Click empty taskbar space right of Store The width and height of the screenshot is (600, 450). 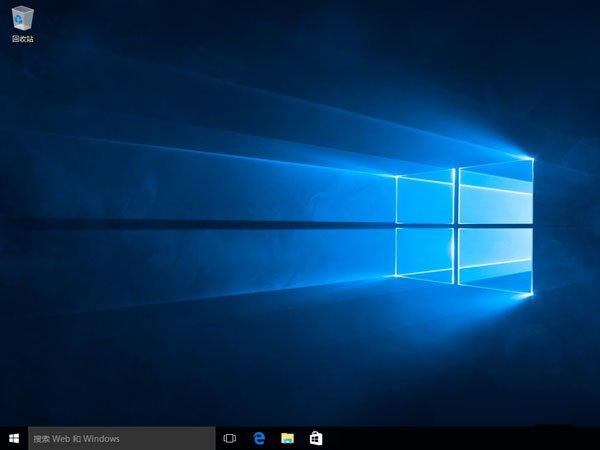pyautogui.click(x=450, y=438)
